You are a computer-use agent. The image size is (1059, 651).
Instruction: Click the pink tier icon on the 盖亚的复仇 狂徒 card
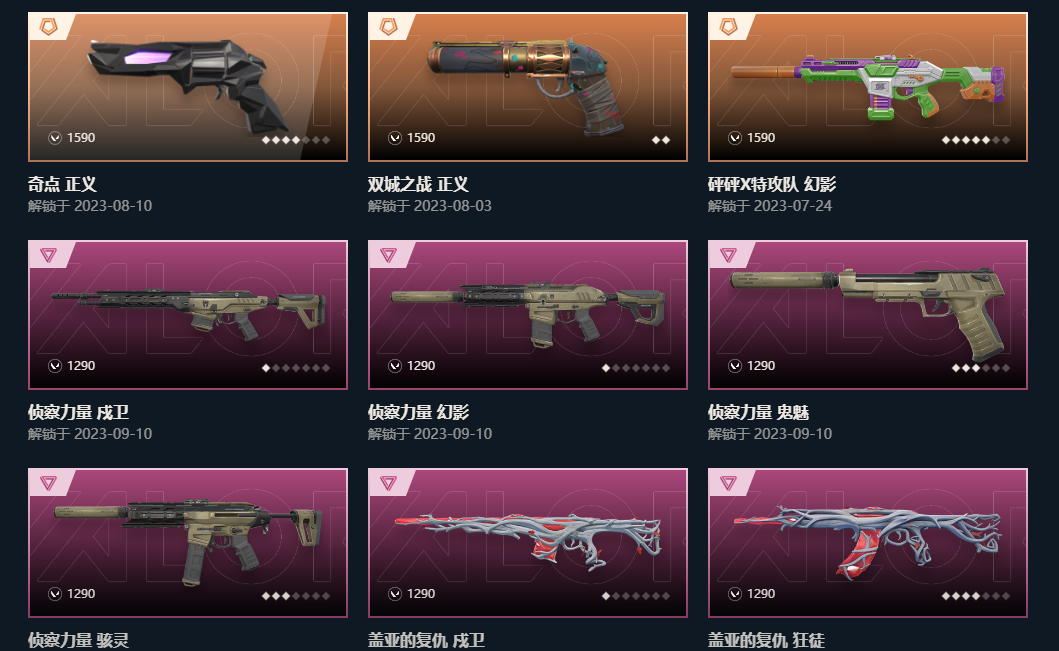pos(728,483)
